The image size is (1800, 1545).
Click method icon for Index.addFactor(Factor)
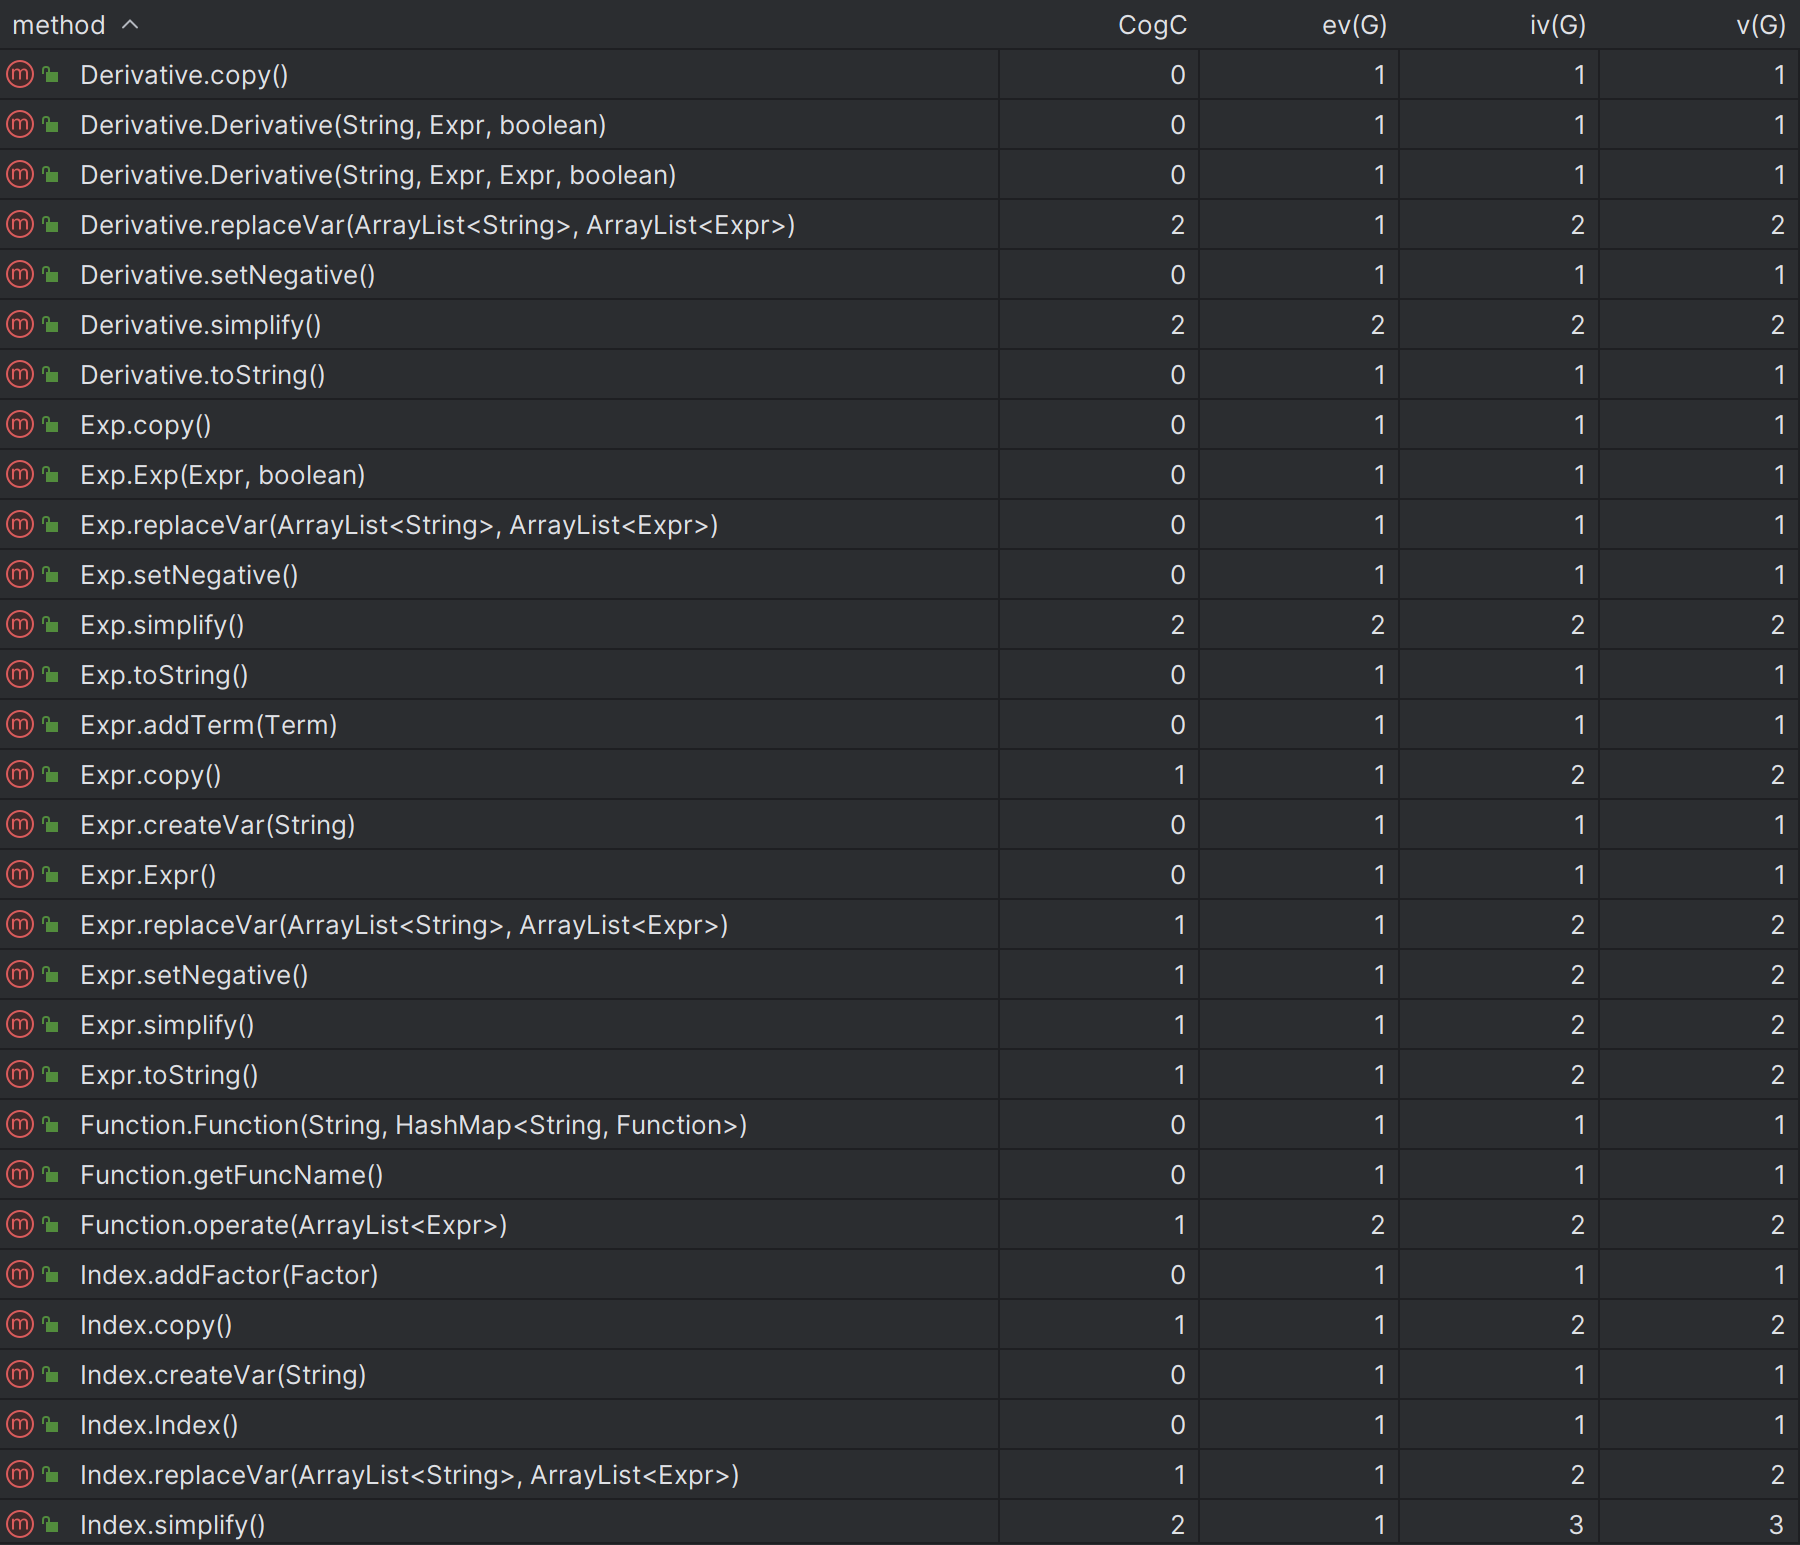tap(20, 1274)
